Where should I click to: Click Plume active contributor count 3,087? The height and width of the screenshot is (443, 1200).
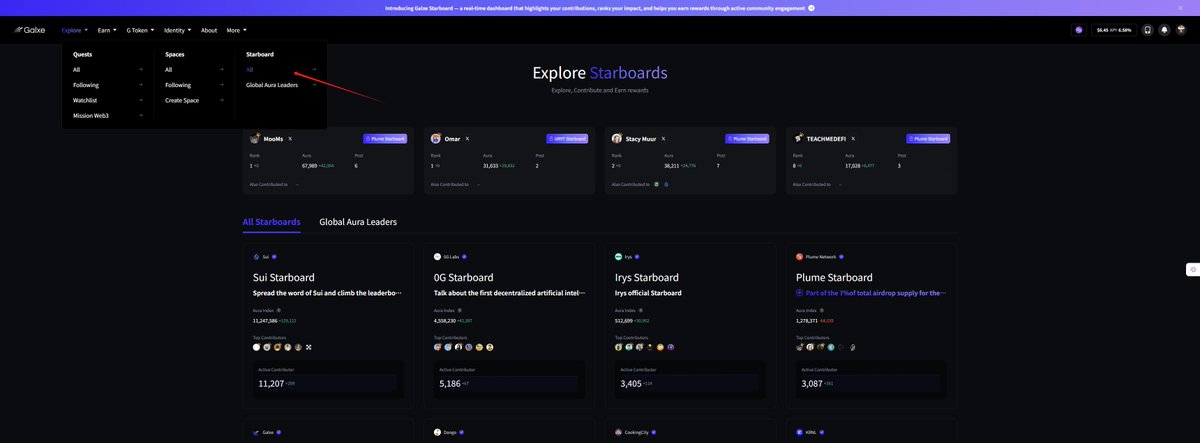click(813, 383)
